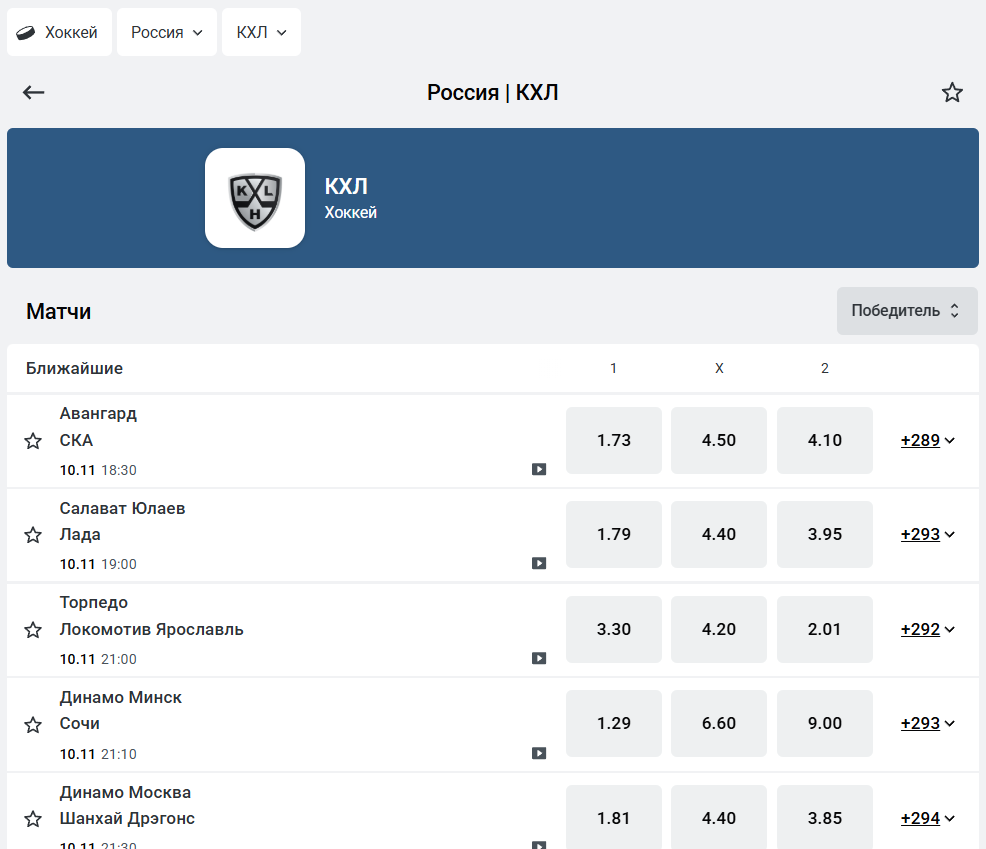Open video icon for Салават Юлаев – Лада match
This screenshot has width=986, height=849.
click(539, 563)
